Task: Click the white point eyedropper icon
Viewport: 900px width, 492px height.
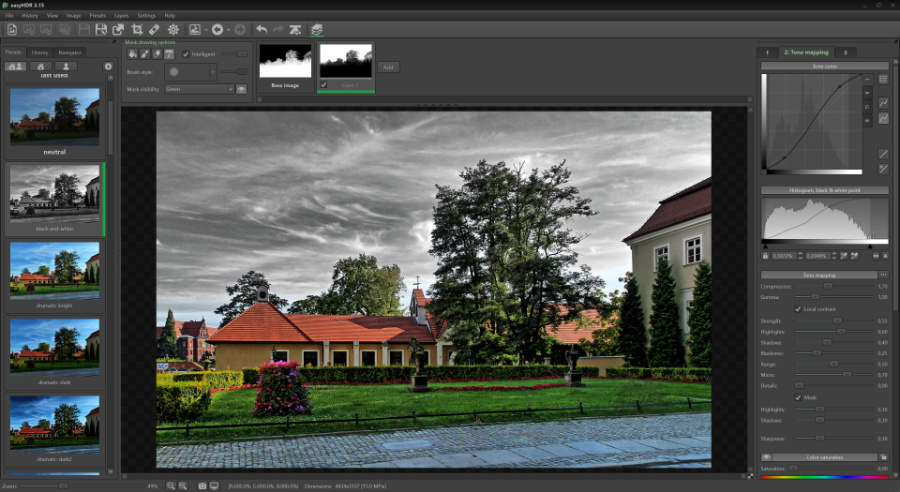Action: click(854, 255)
